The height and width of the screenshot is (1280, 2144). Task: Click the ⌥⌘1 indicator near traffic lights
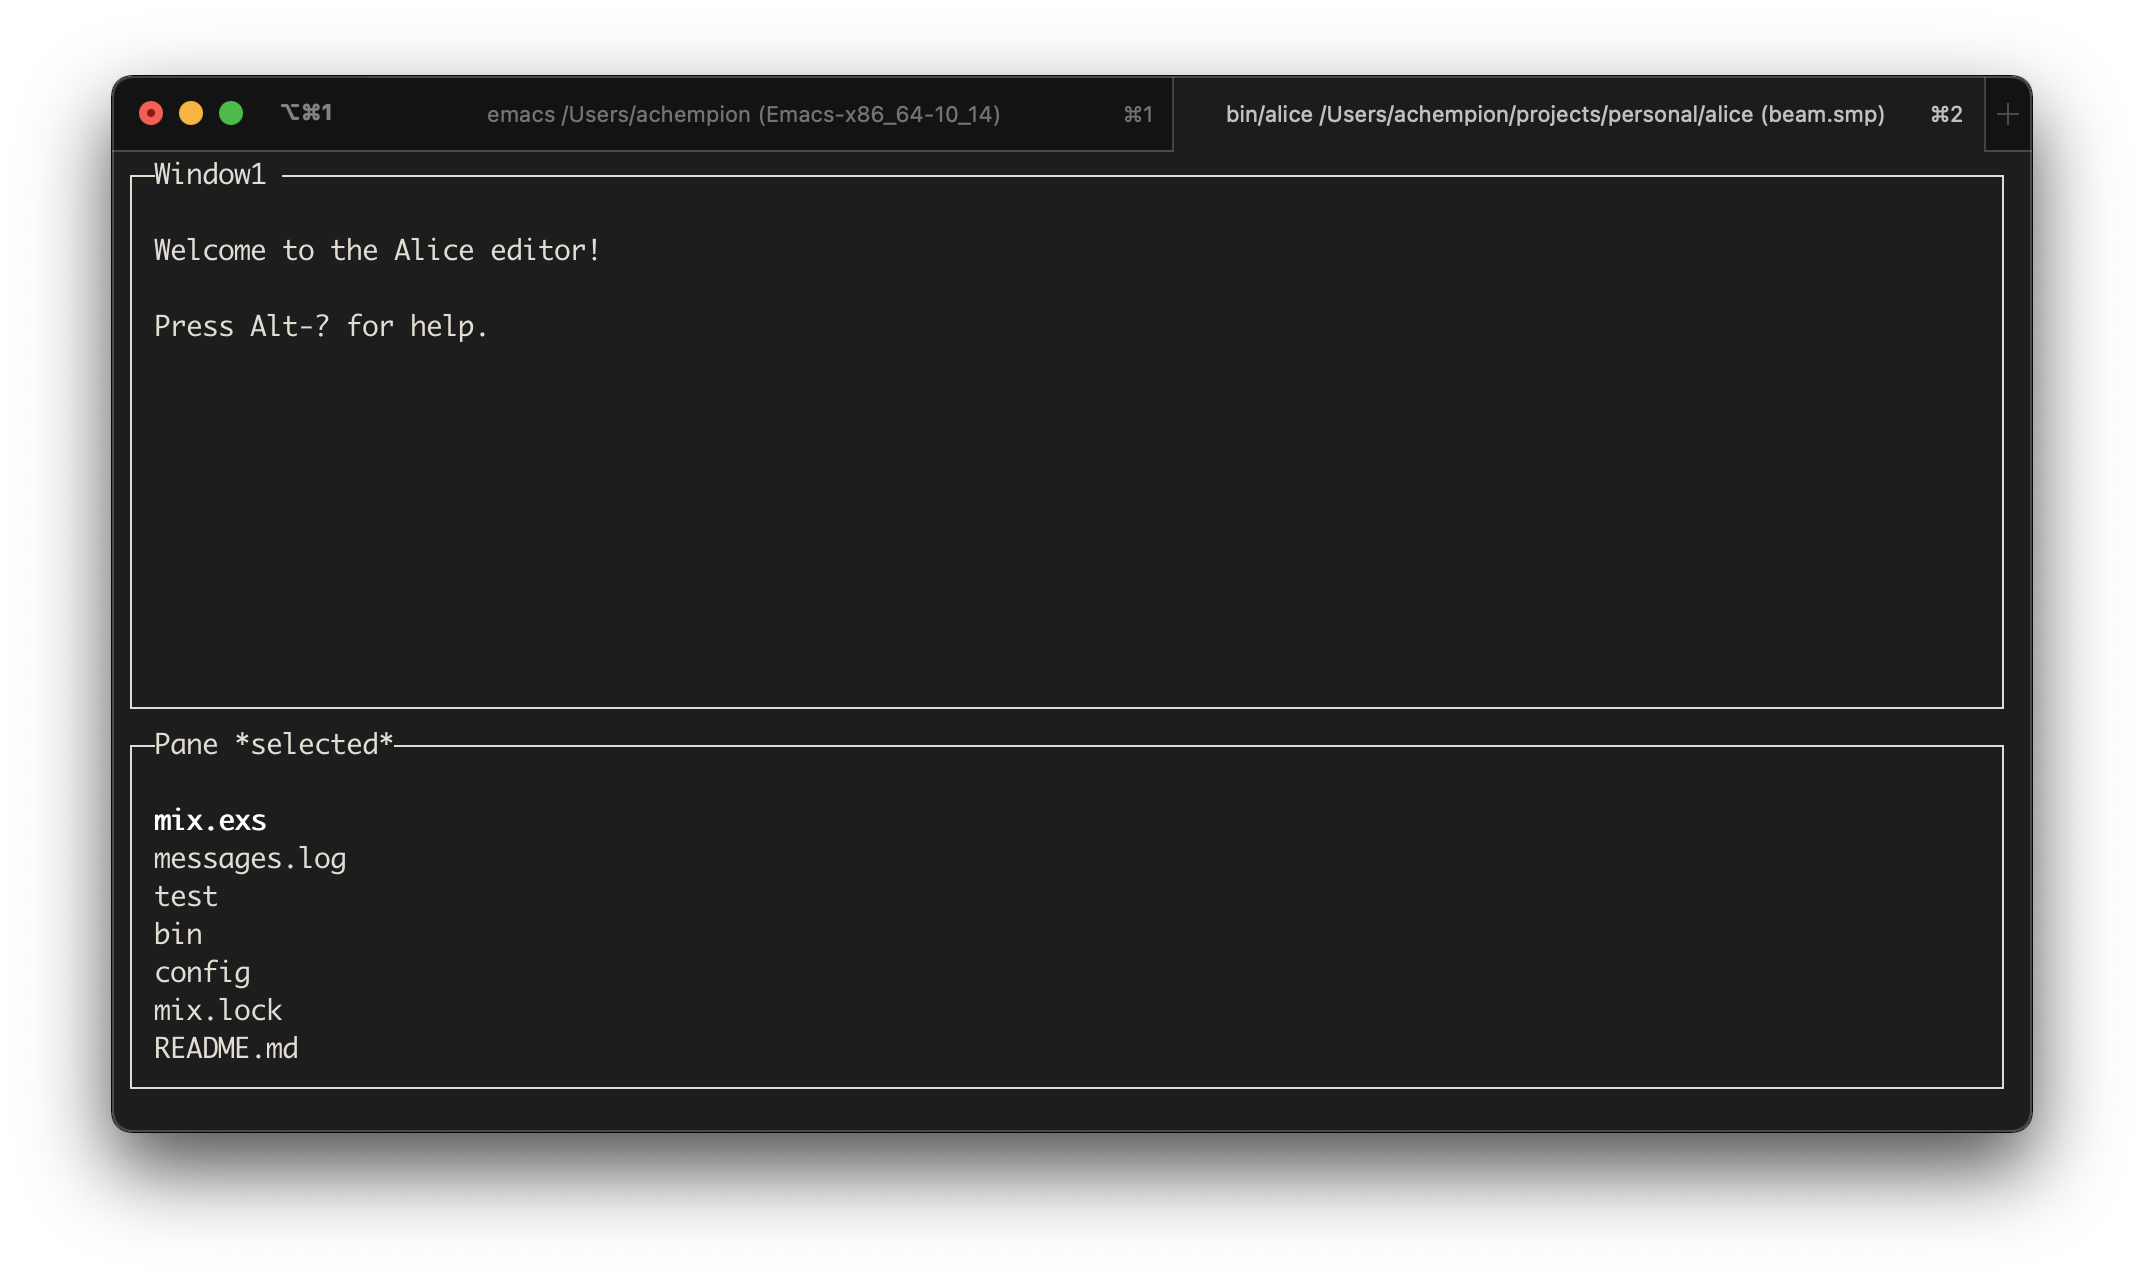(307, 112)
